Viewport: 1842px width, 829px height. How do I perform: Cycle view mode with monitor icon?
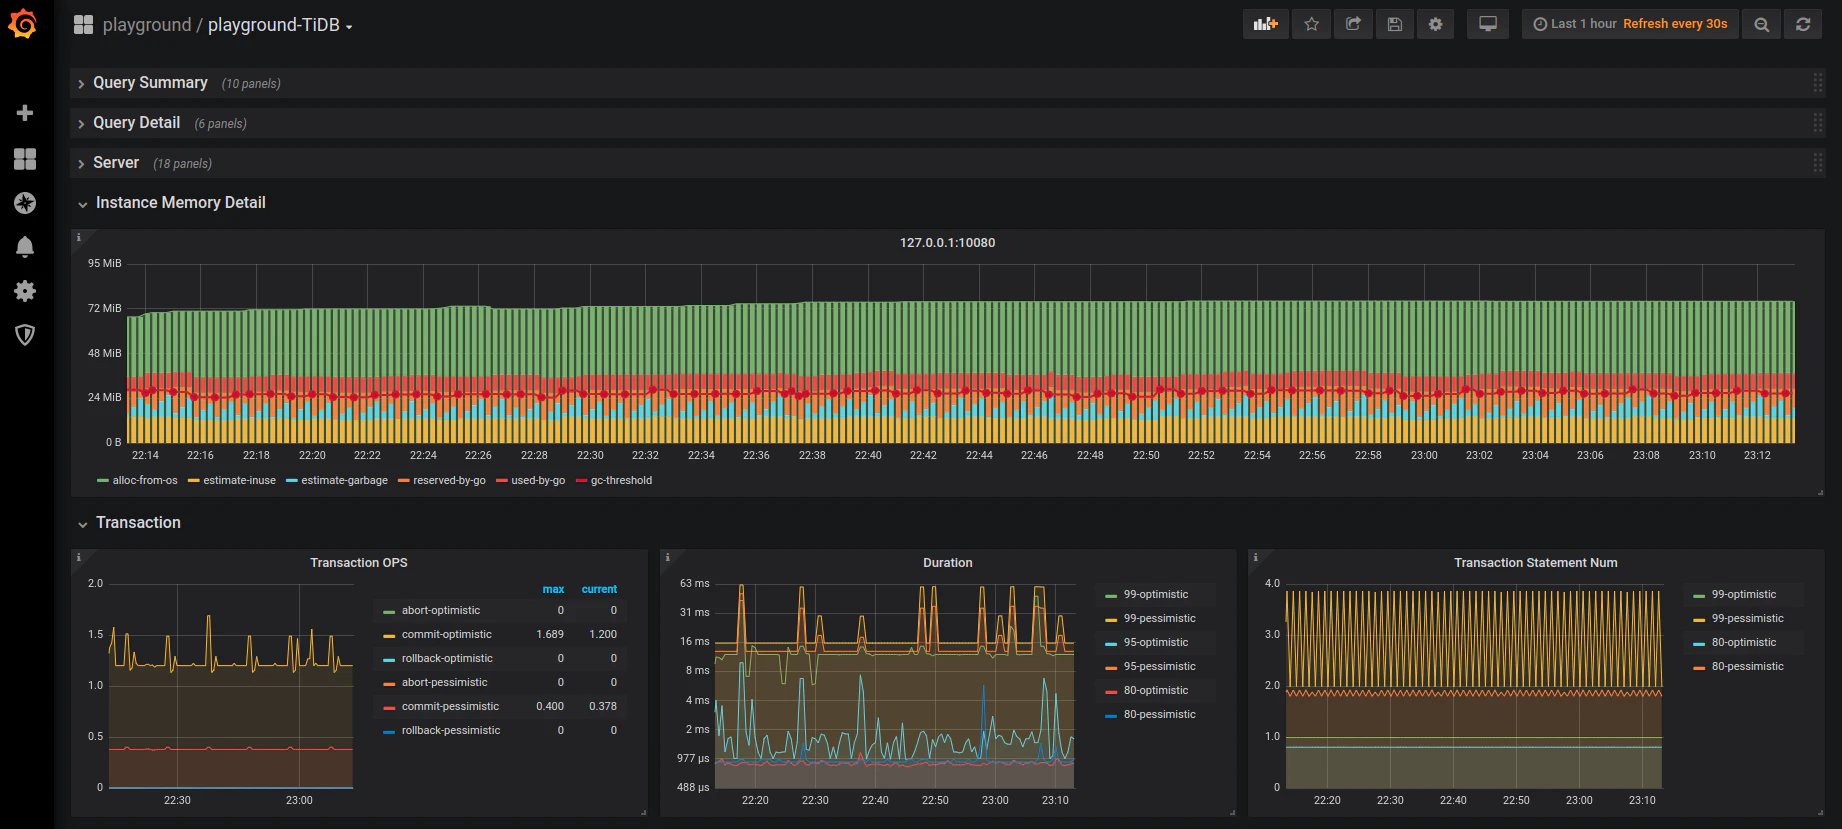1487,24
